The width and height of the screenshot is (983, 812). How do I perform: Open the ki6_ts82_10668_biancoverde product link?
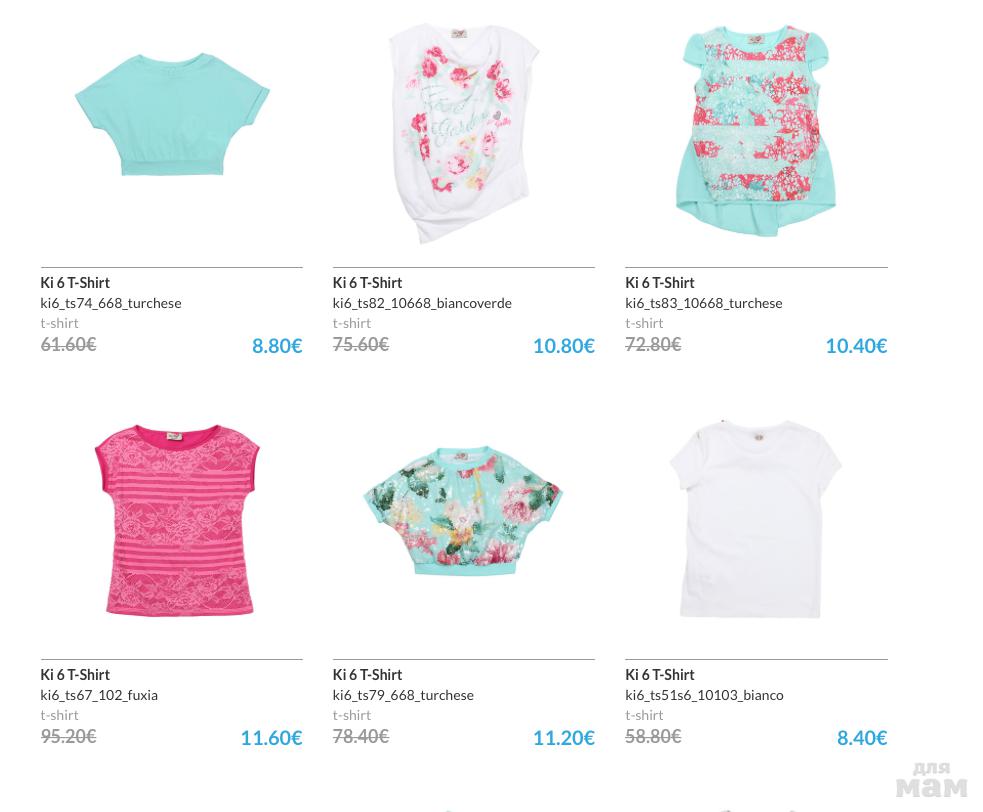[x=422, y=303]
